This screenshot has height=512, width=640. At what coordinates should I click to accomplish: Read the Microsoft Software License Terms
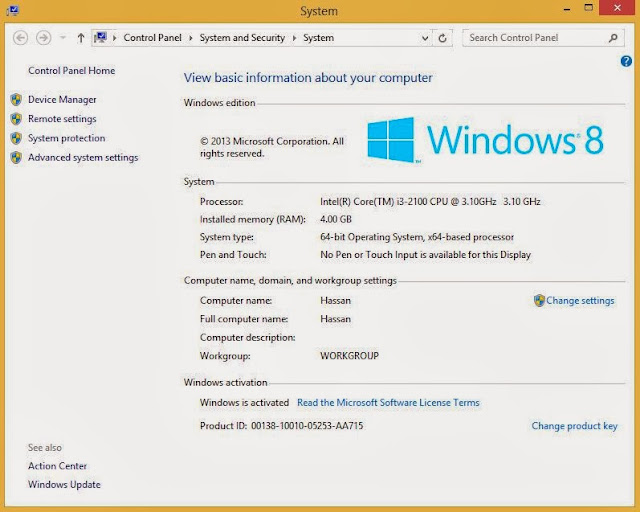[388, 403]
